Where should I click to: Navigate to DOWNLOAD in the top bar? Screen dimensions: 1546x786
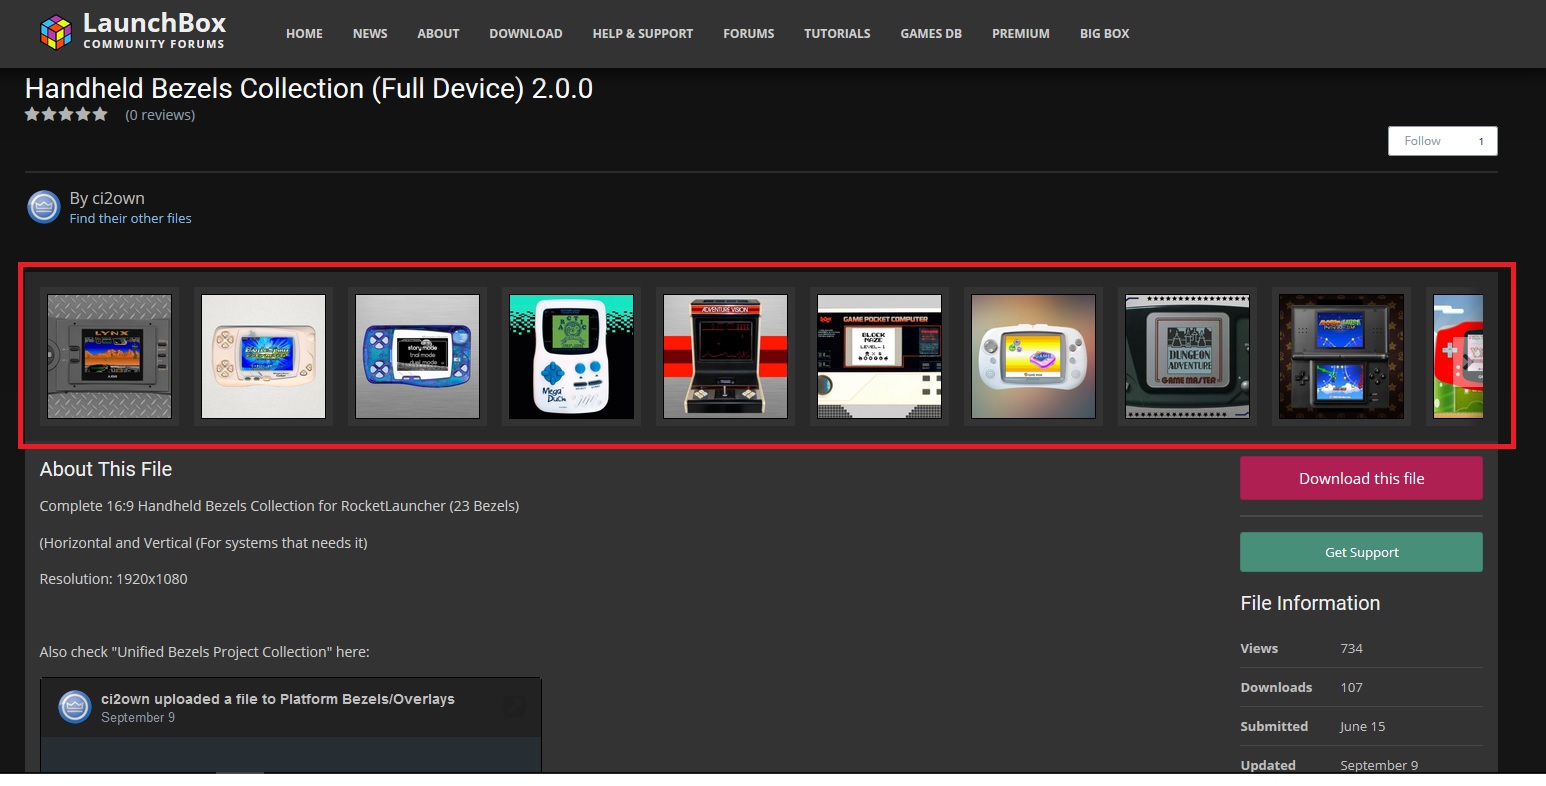click(526, 33)
